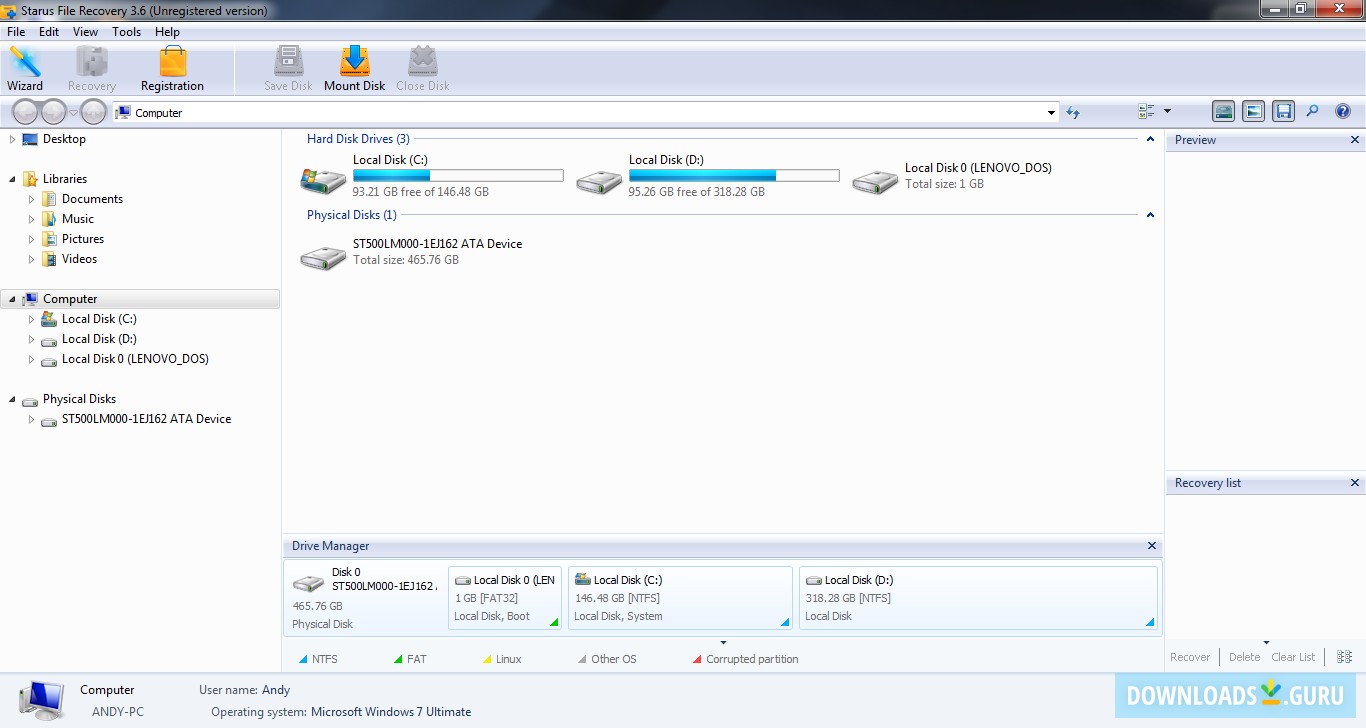Toggle the floppy-disk panel button in toolbar

1284,112
